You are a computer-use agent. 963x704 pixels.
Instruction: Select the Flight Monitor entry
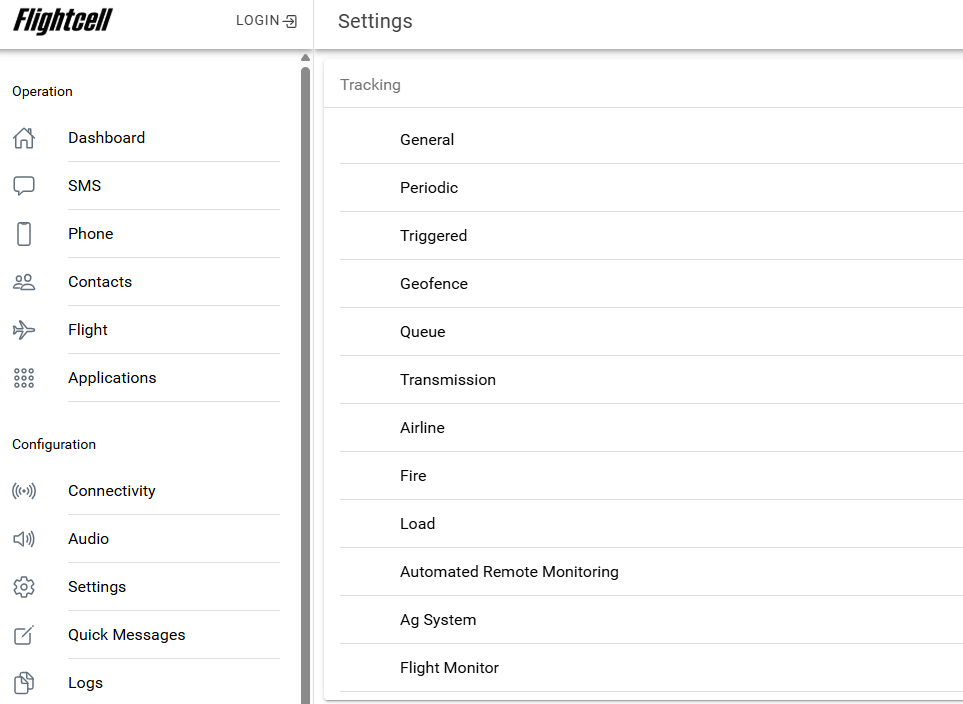click(x=449, y=668)
